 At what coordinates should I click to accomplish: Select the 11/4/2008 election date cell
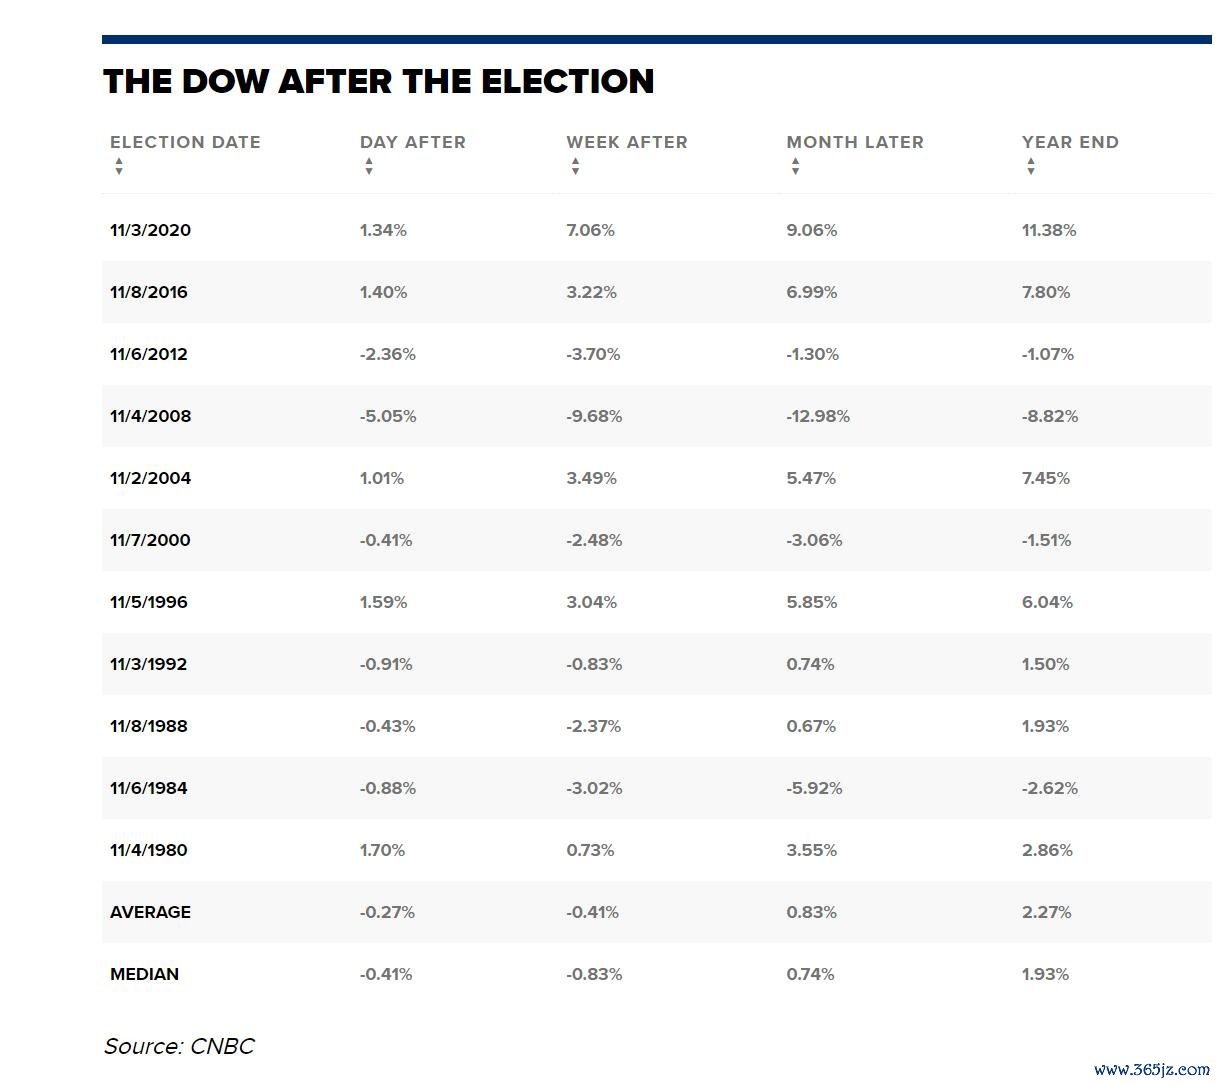[x=150, y=416]
